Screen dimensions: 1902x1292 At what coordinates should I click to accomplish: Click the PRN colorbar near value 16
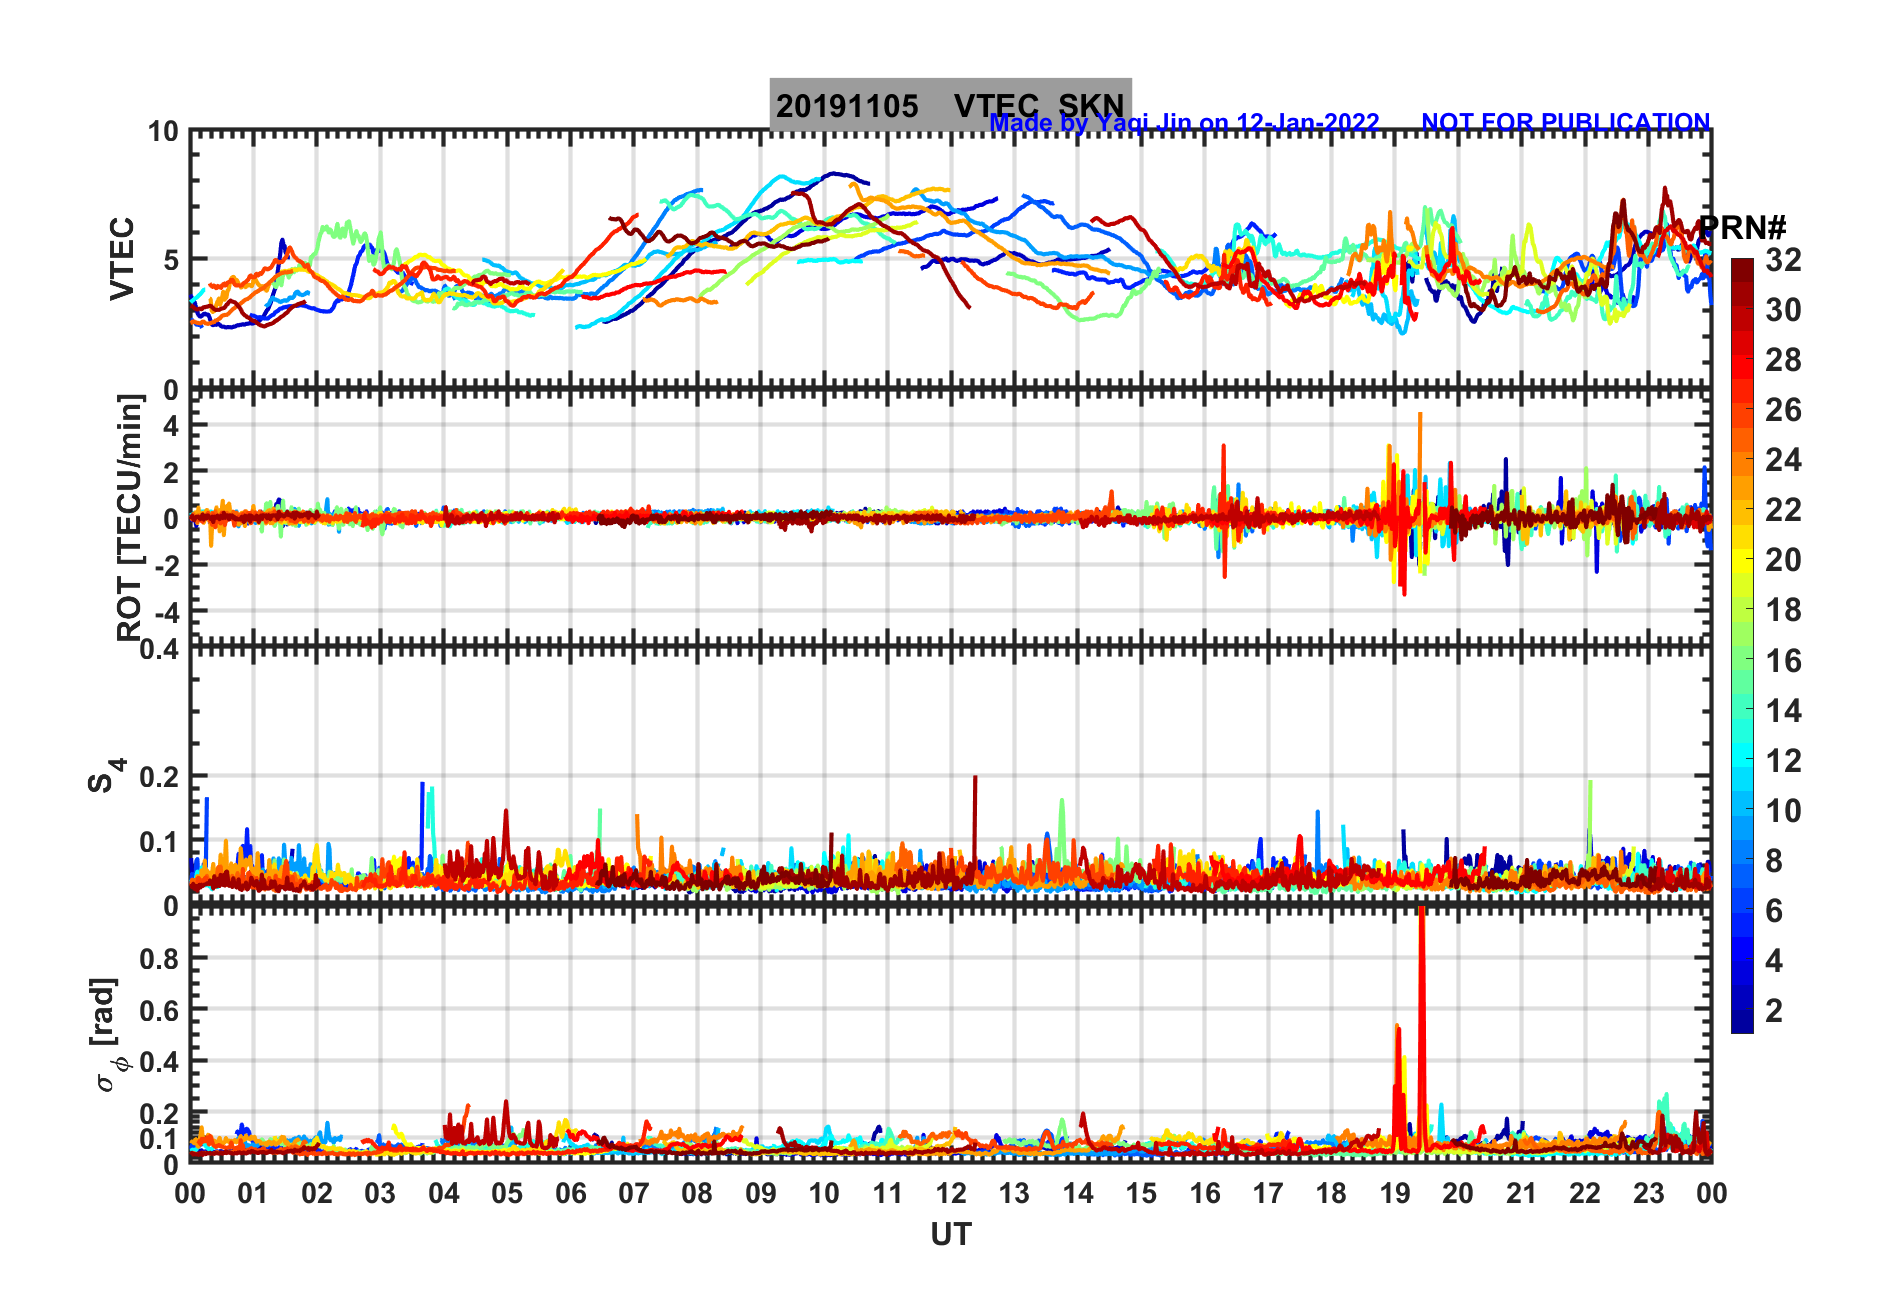(1742, 660)
